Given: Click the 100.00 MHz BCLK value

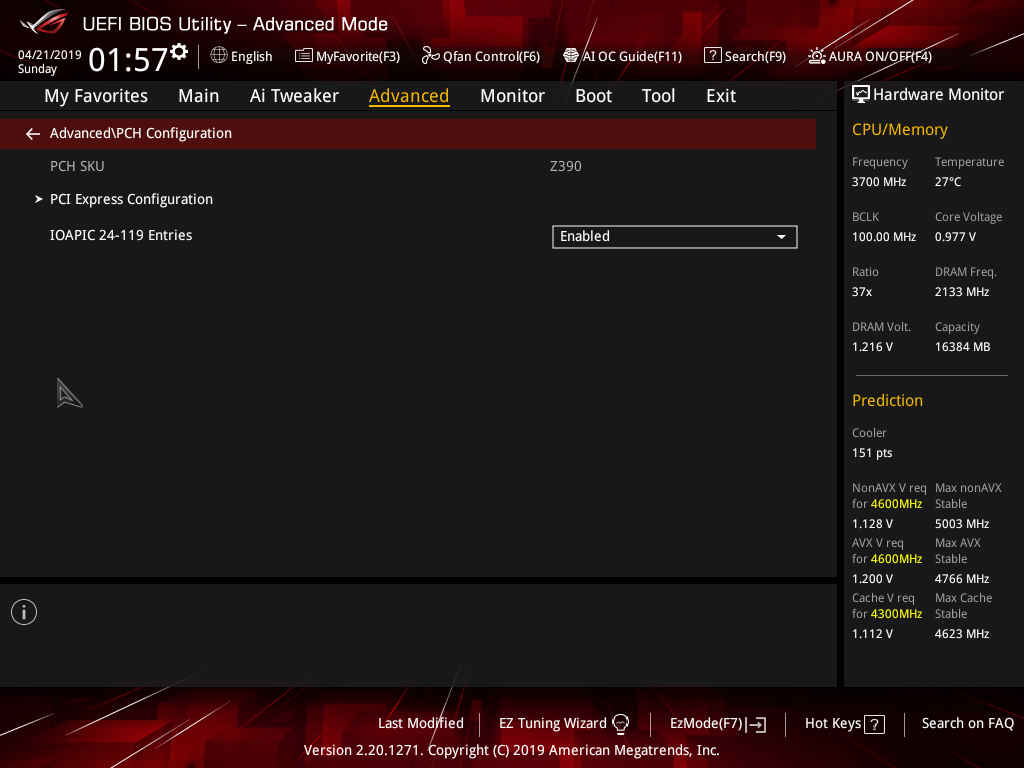Looking at the screenshot, I should [884, 237].
